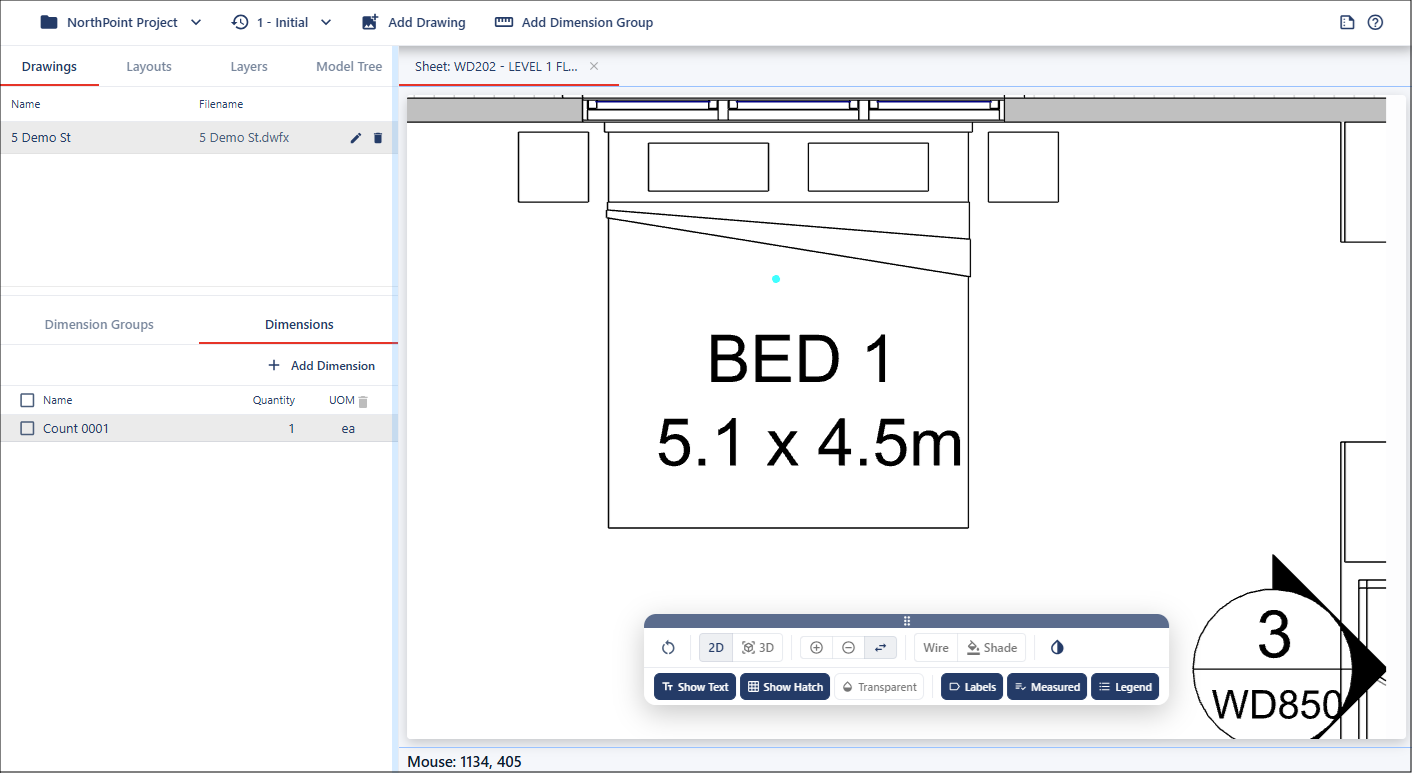Click the BED 1 room label
The height and width of the screenshot is (773, 1412).
pyautogui.click(x=800, y=360)
